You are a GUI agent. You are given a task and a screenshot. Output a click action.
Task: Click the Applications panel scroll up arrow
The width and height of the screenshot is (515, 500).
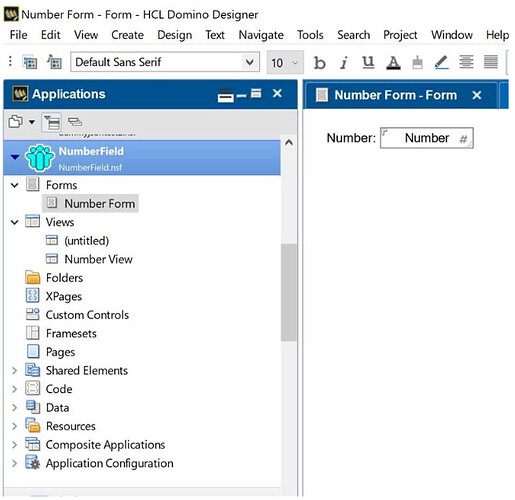point(289,143)
